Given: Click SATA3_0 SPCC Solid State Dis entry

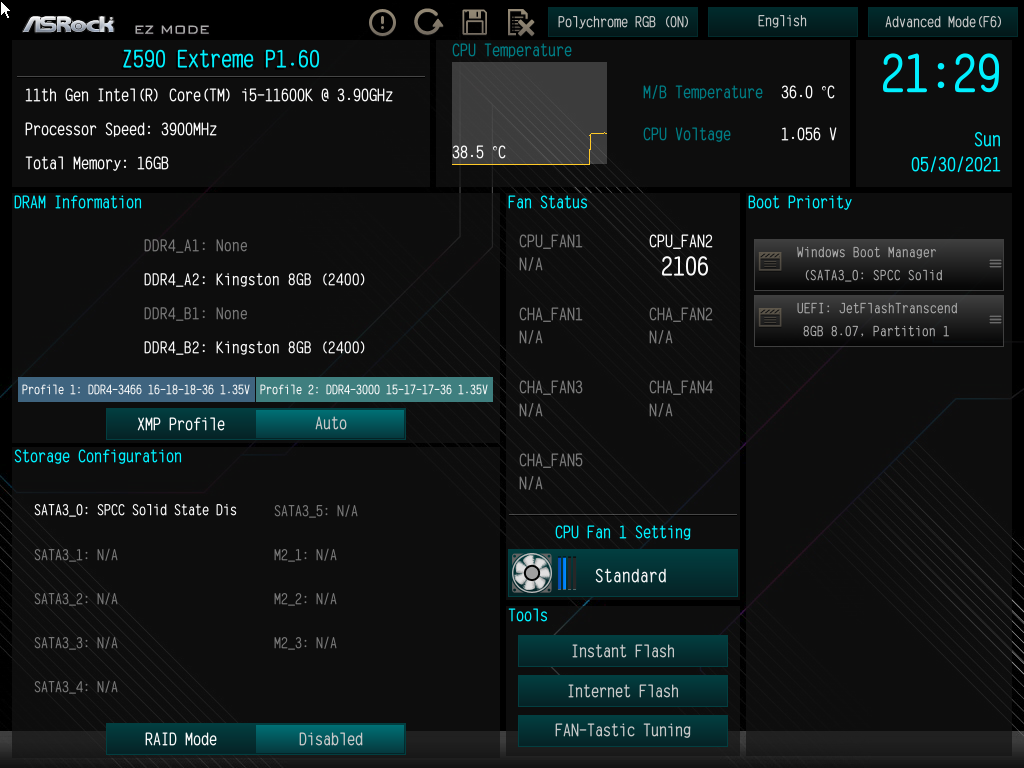Looking at the screenshot, I should tap(135, 510).
